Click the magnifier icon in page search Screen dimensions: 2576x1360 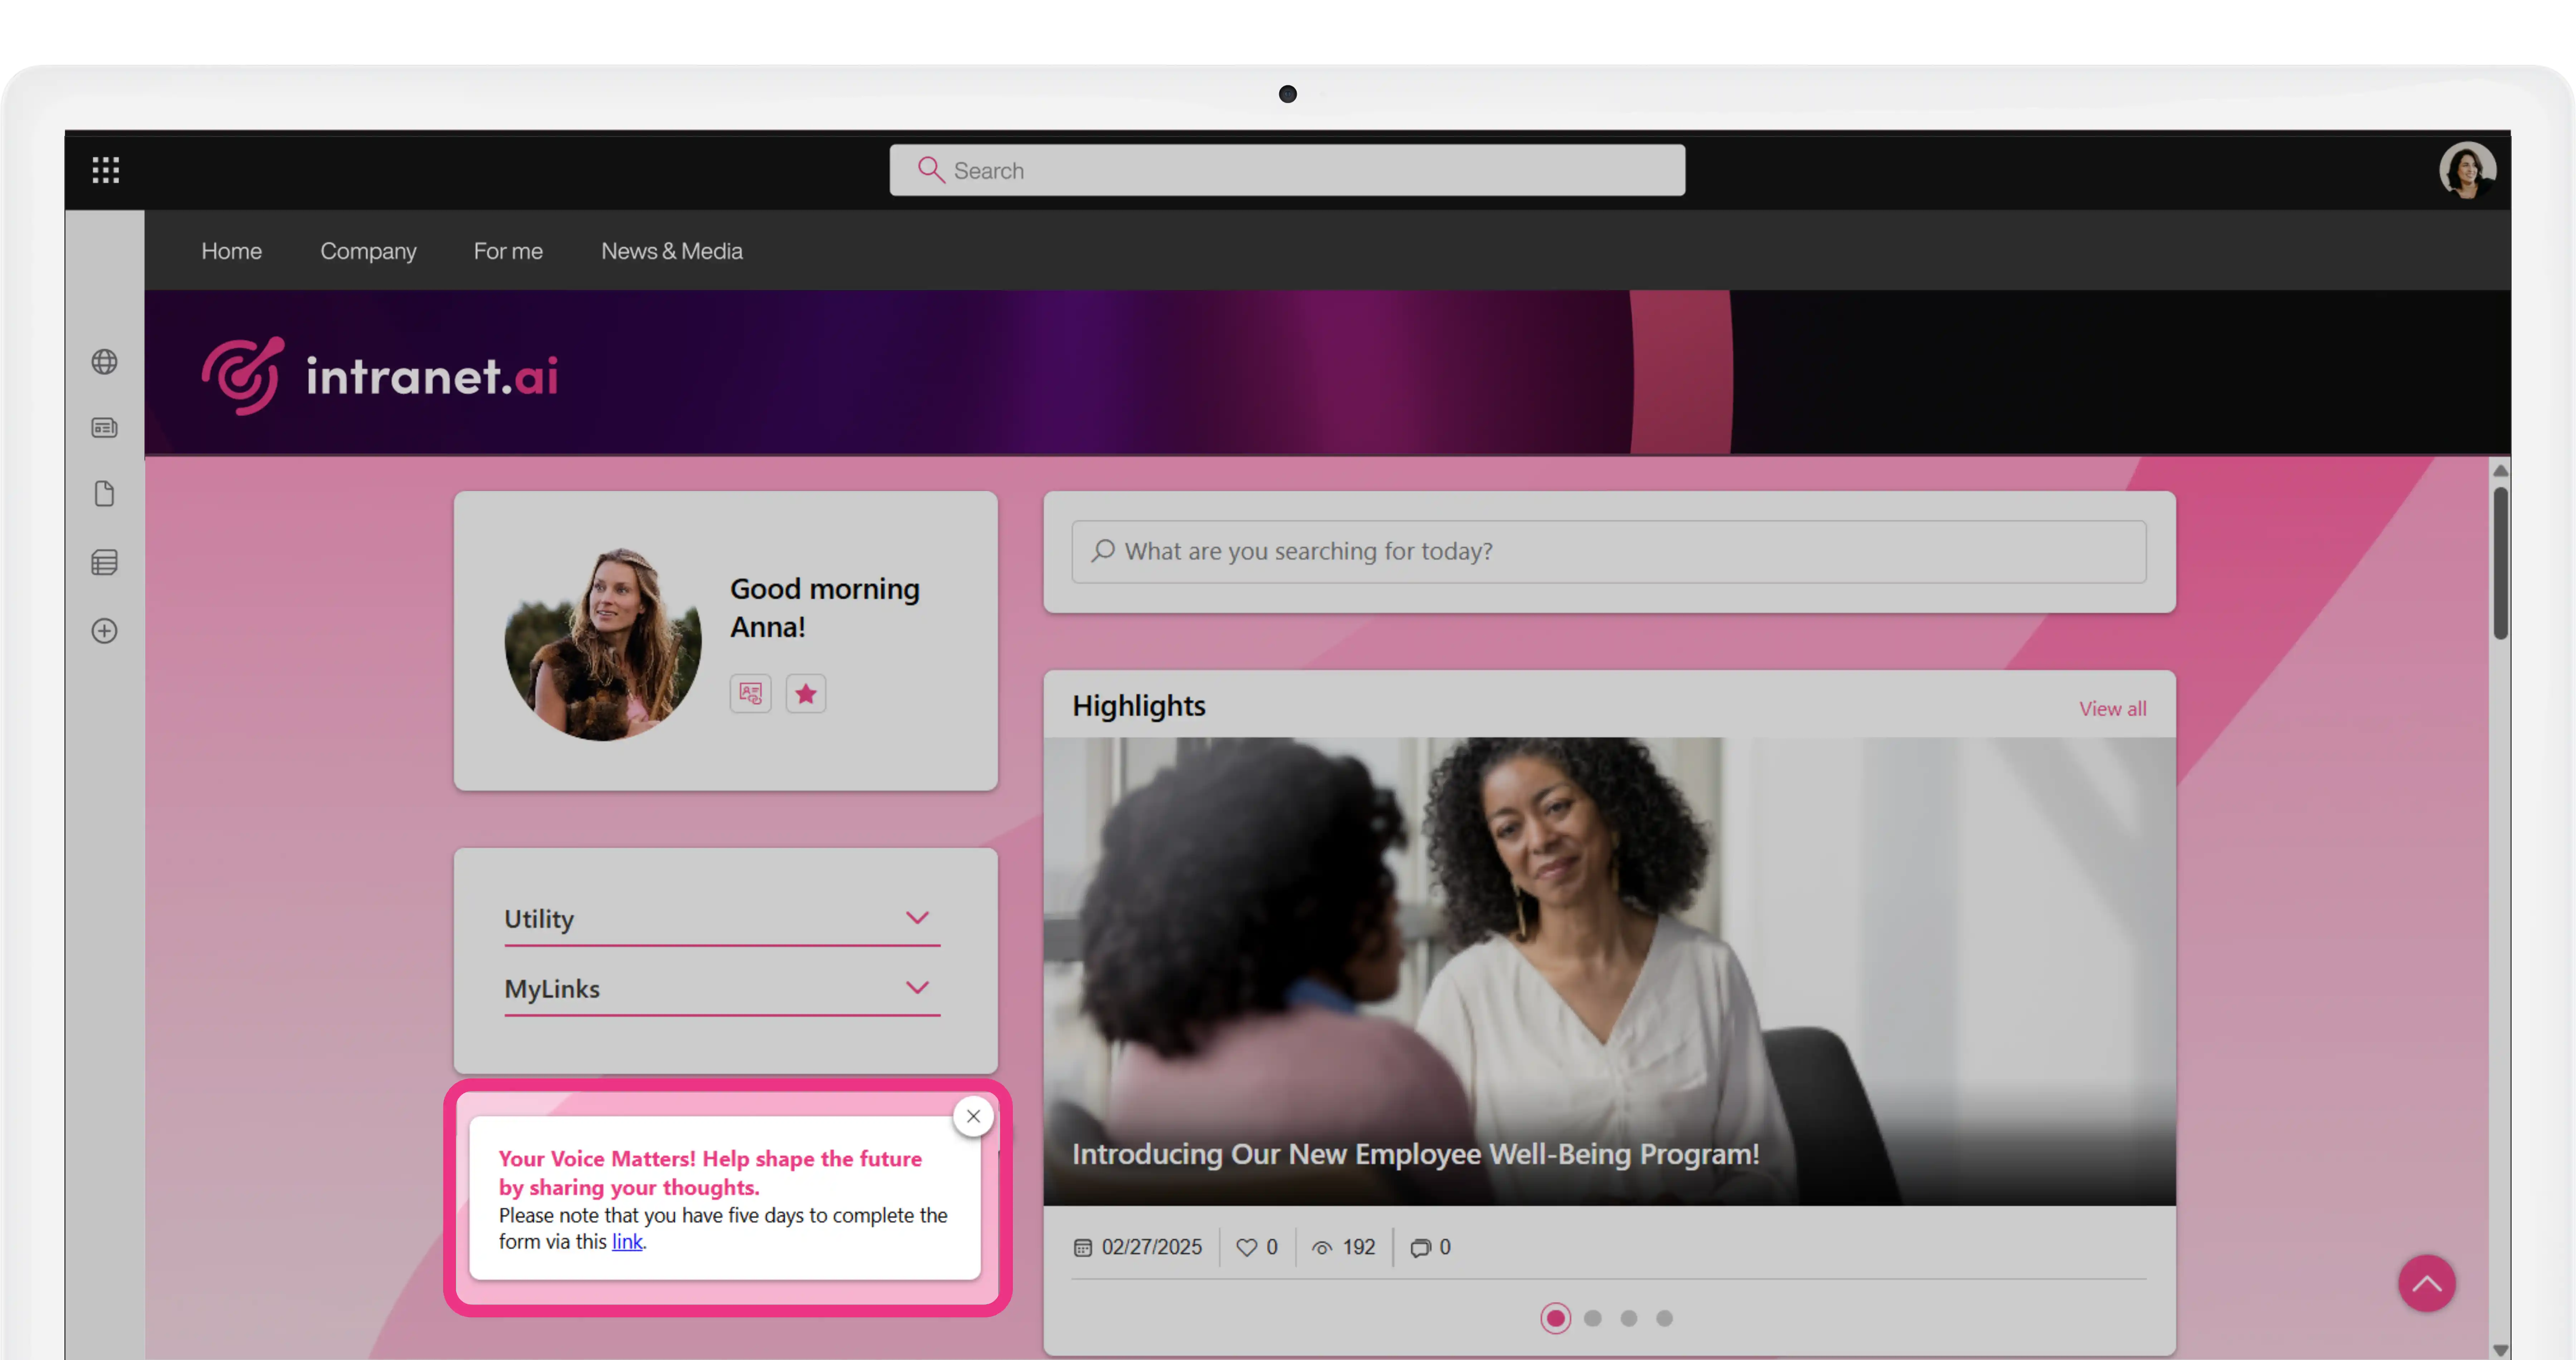point(1103,551)
